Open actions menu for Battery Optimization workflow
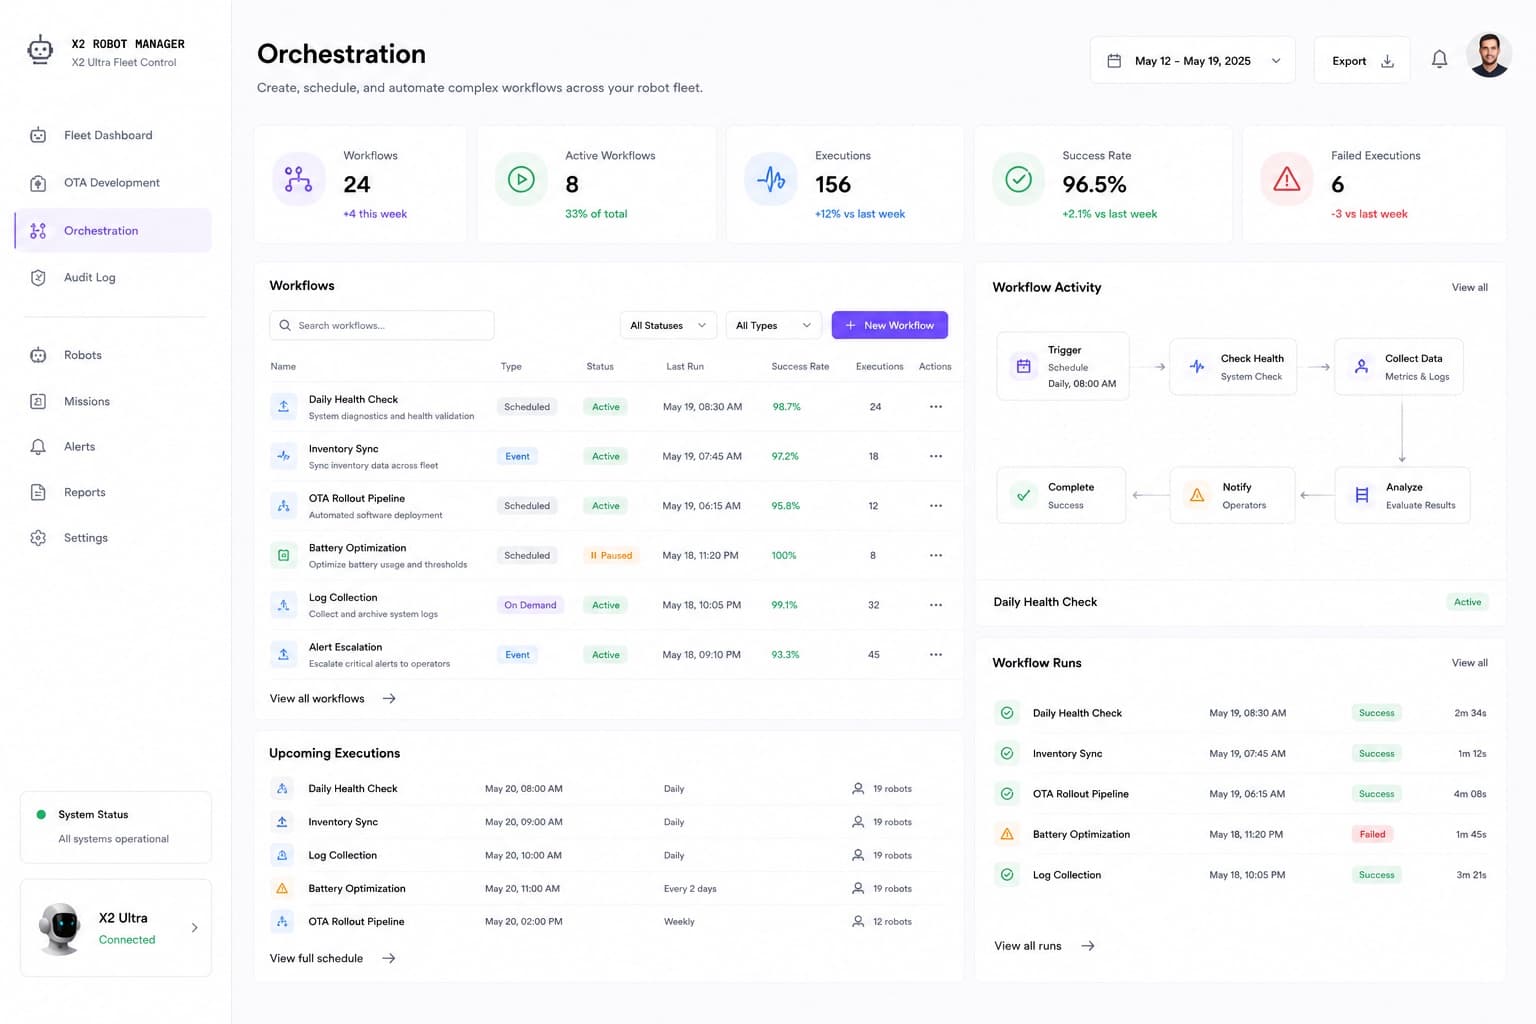This screenshot has width=1536, height=1024. click(x=936, y=555)
